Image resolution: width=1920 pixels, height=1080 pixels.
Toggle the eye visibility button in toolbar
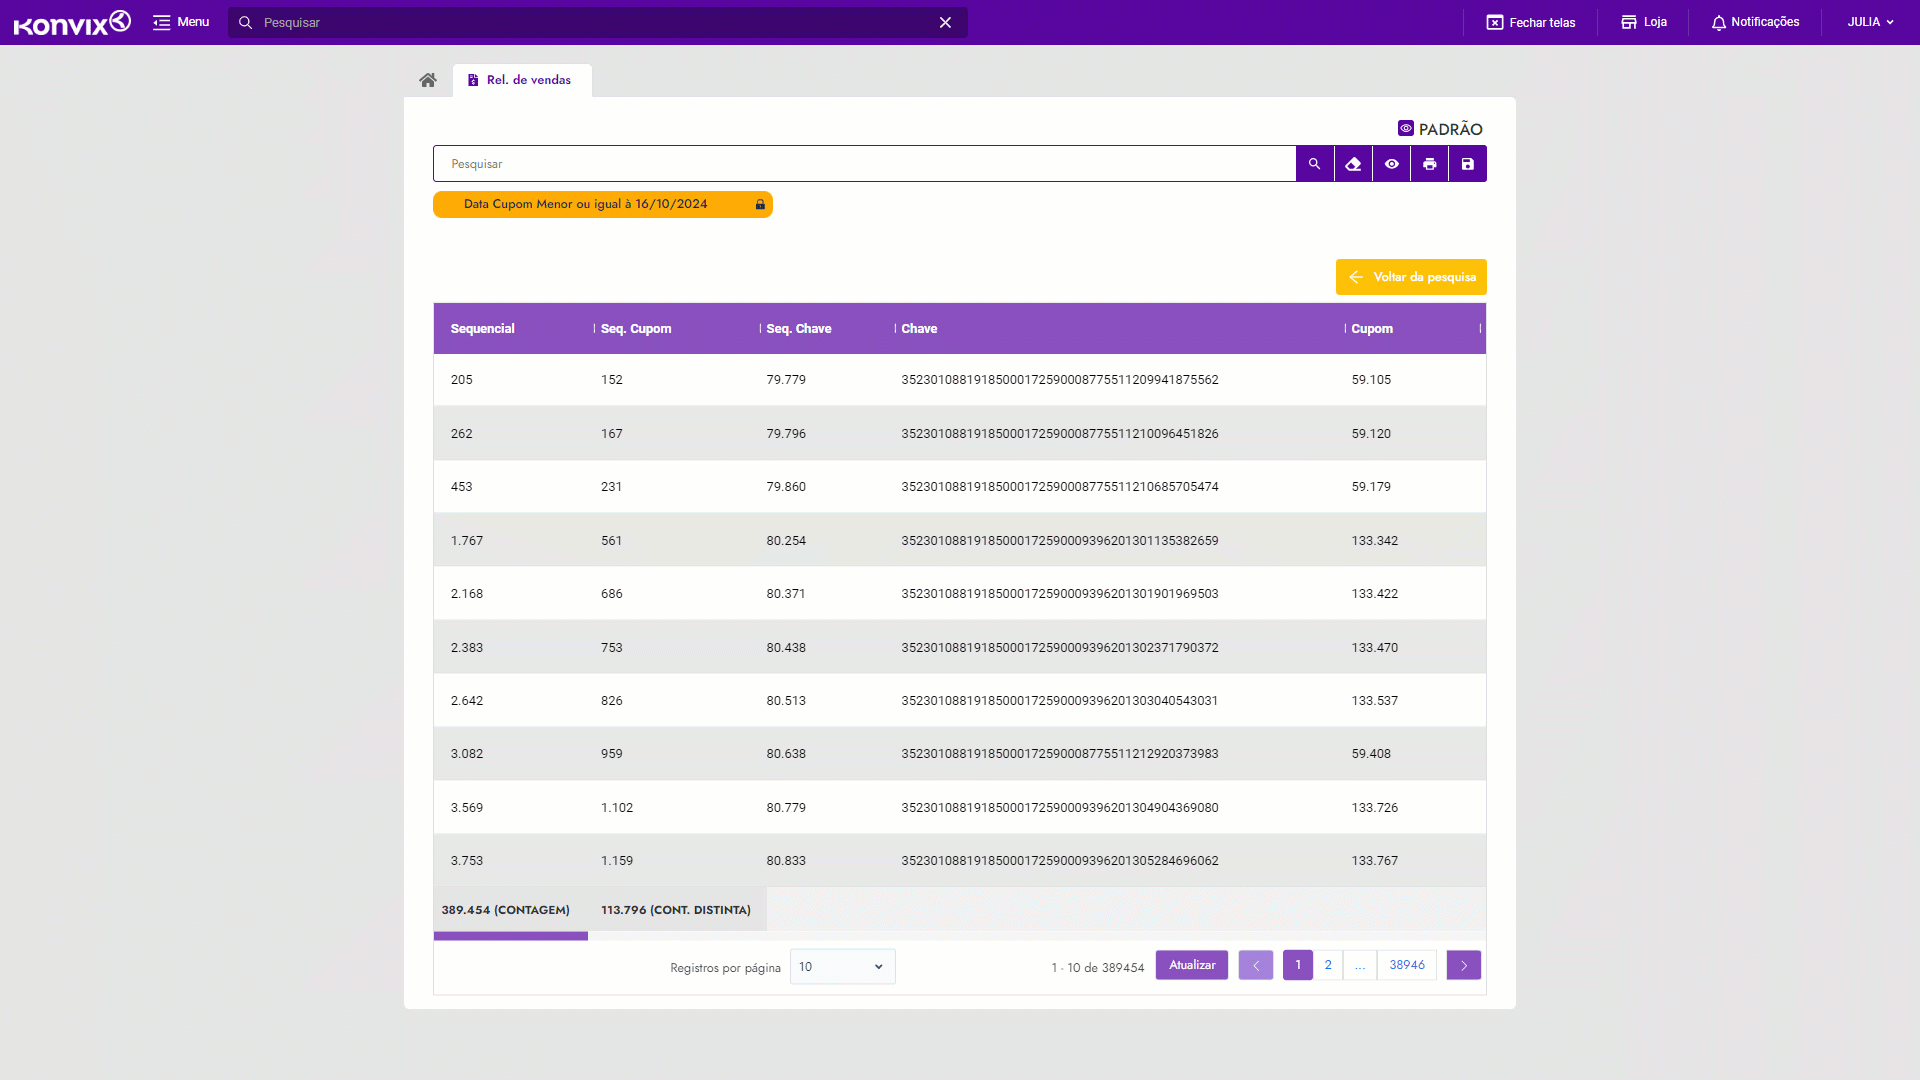pos(1391,164)
